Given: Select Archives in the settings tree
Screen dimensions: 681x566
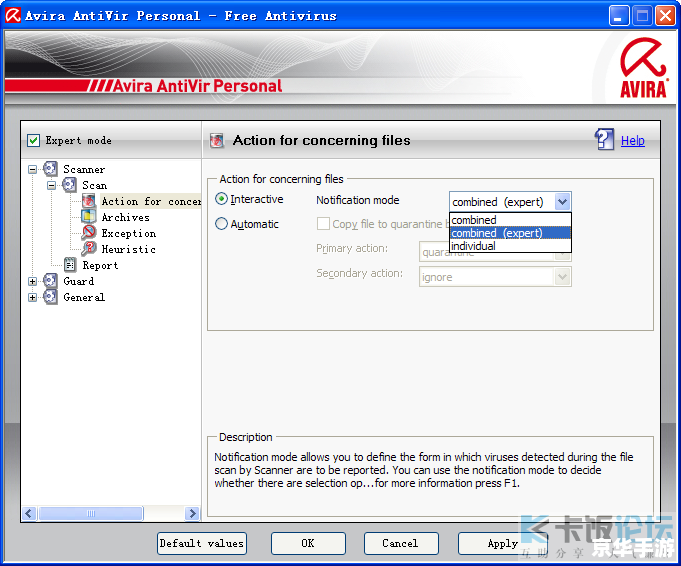Looking at the screenshot, I should 125,217.
